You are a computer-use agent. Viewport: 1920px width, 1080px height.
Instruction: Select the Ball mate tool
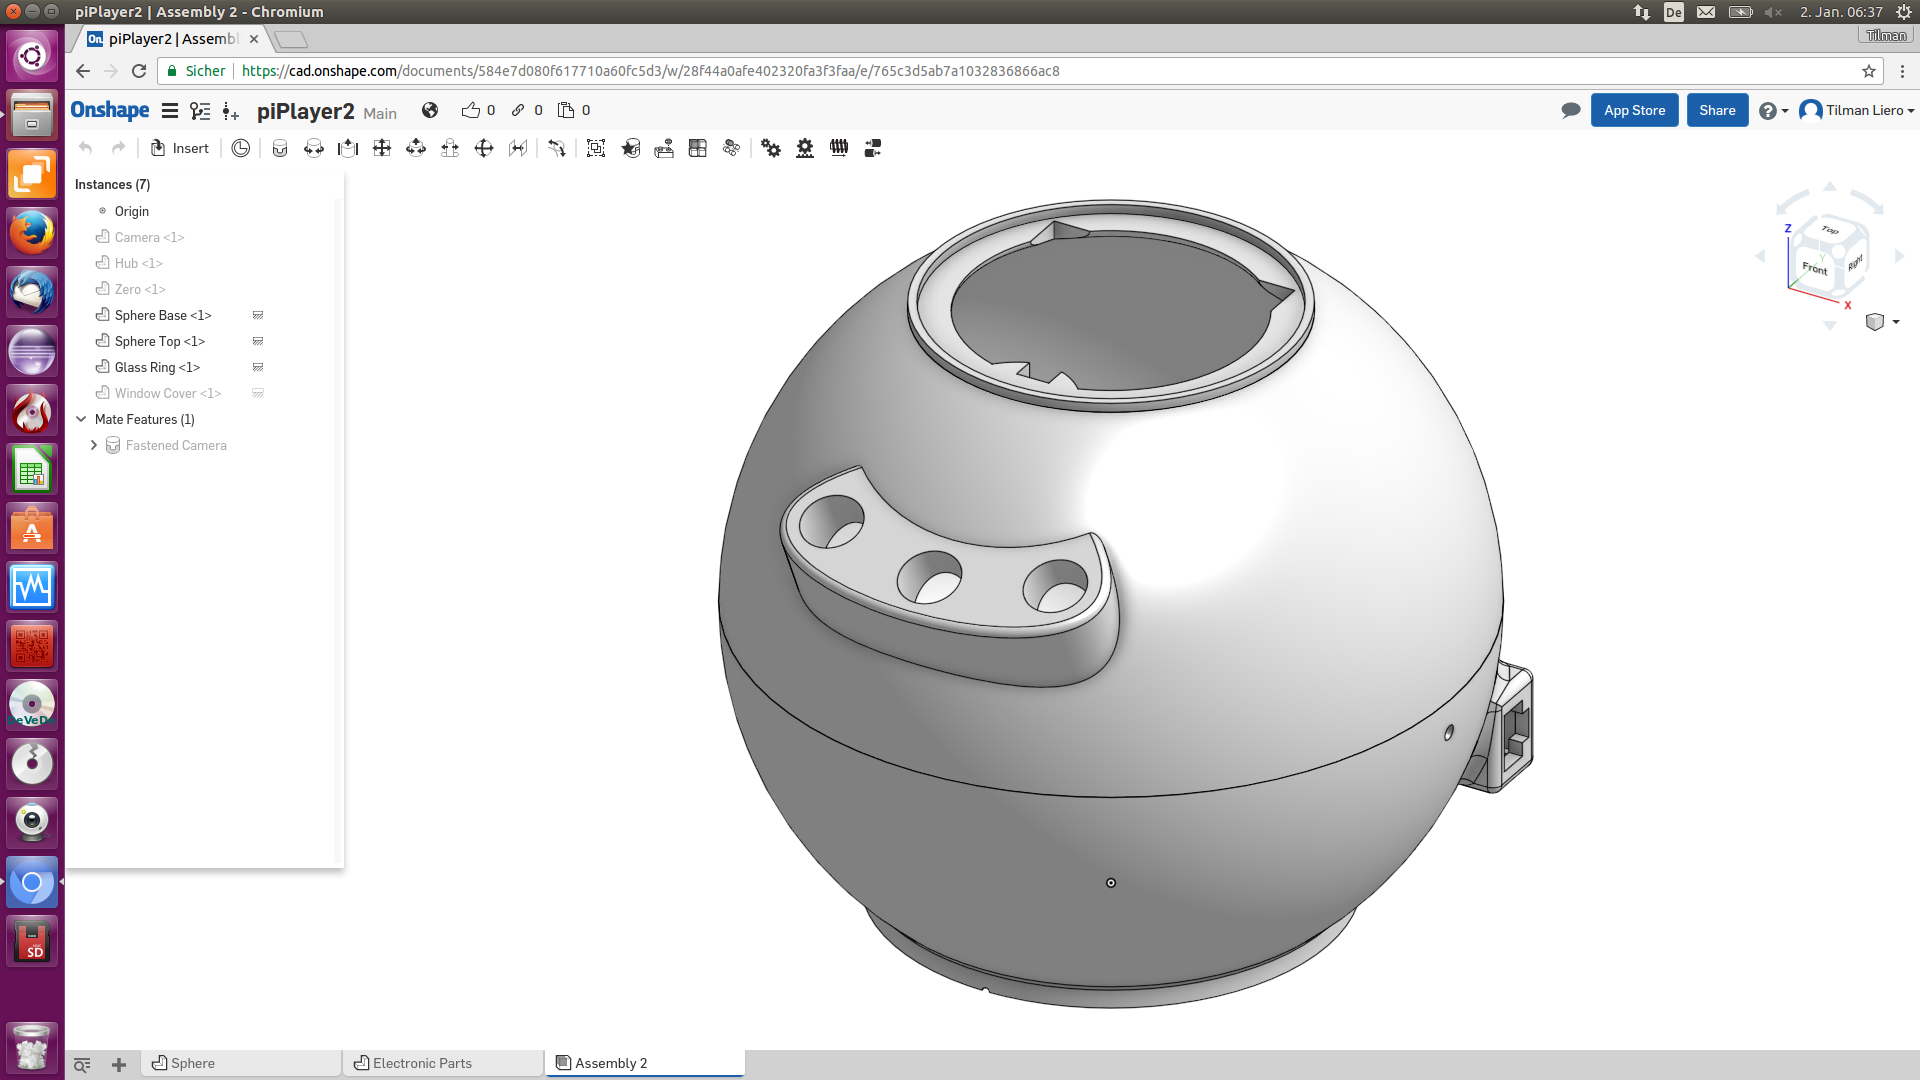484,148
